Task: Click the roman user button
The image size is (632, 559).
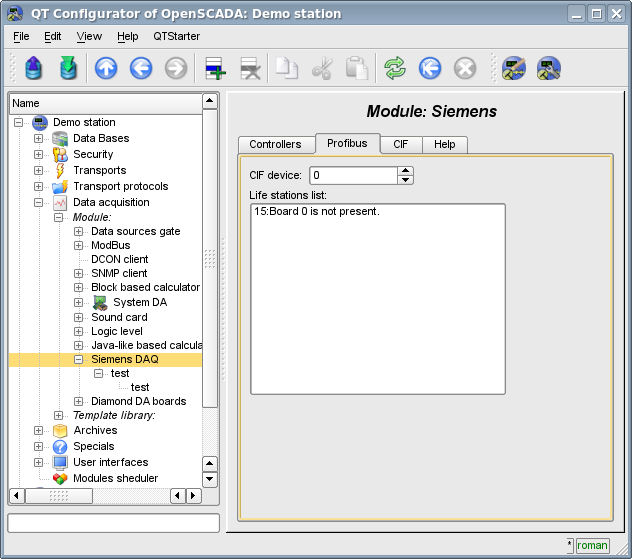Action: [x=592, y=545]
